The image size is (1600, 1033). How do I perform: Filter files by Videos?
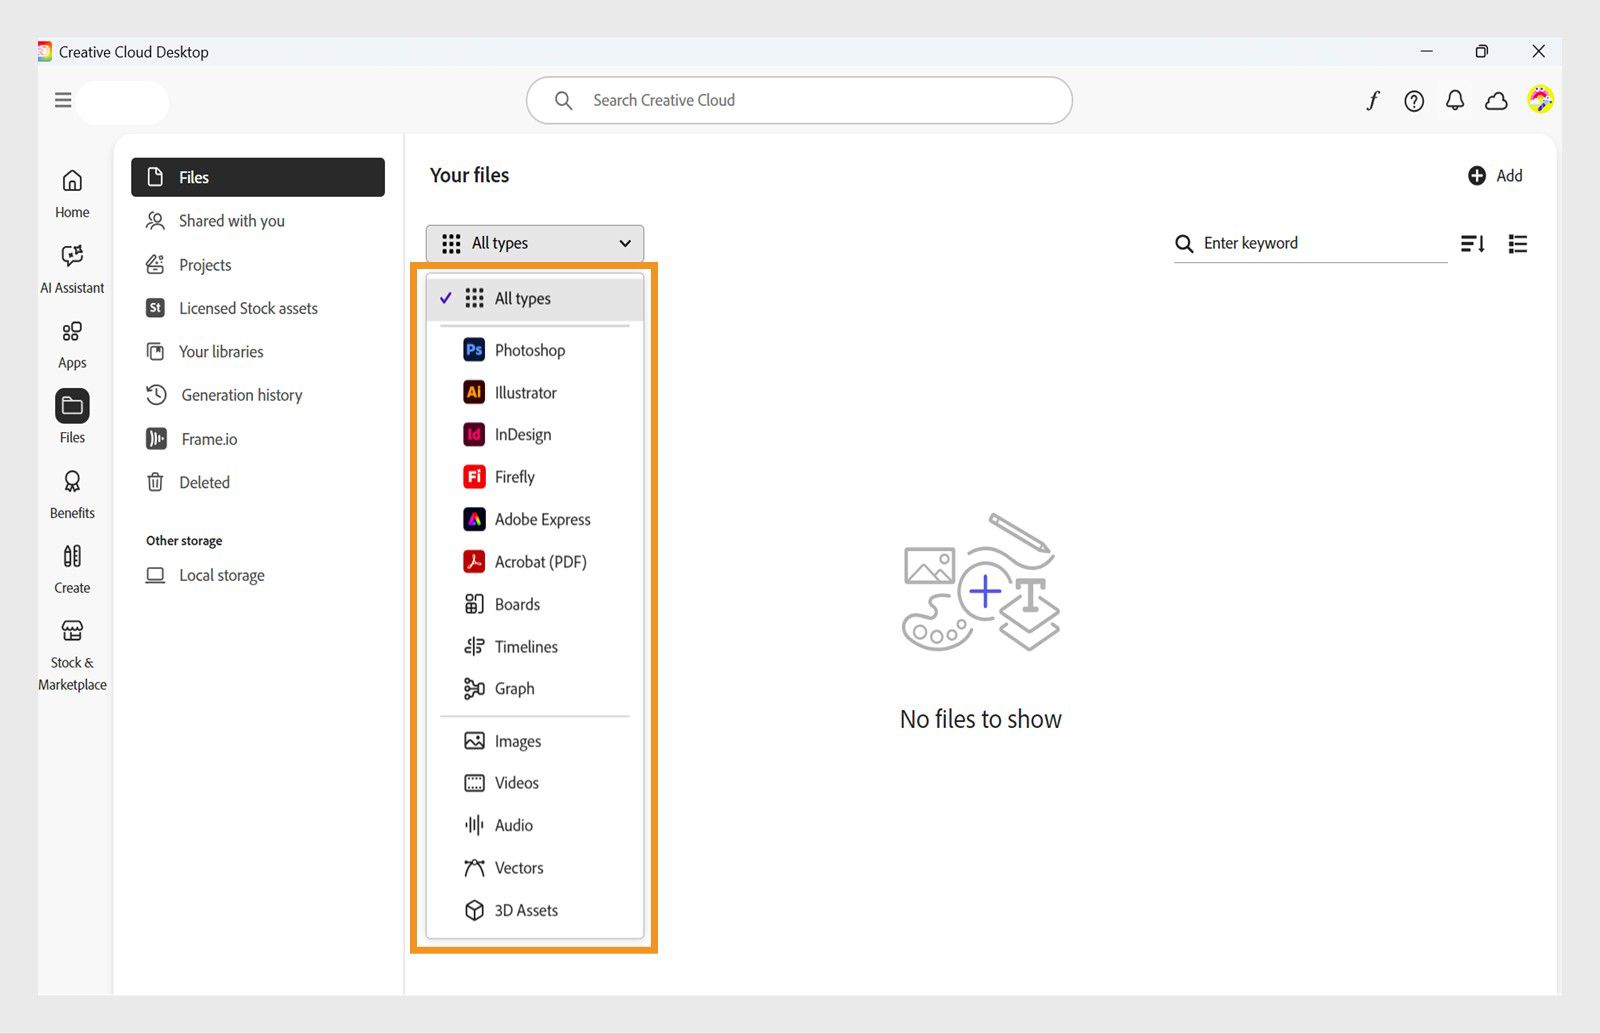pyautogui.click(x=535, y=783)
